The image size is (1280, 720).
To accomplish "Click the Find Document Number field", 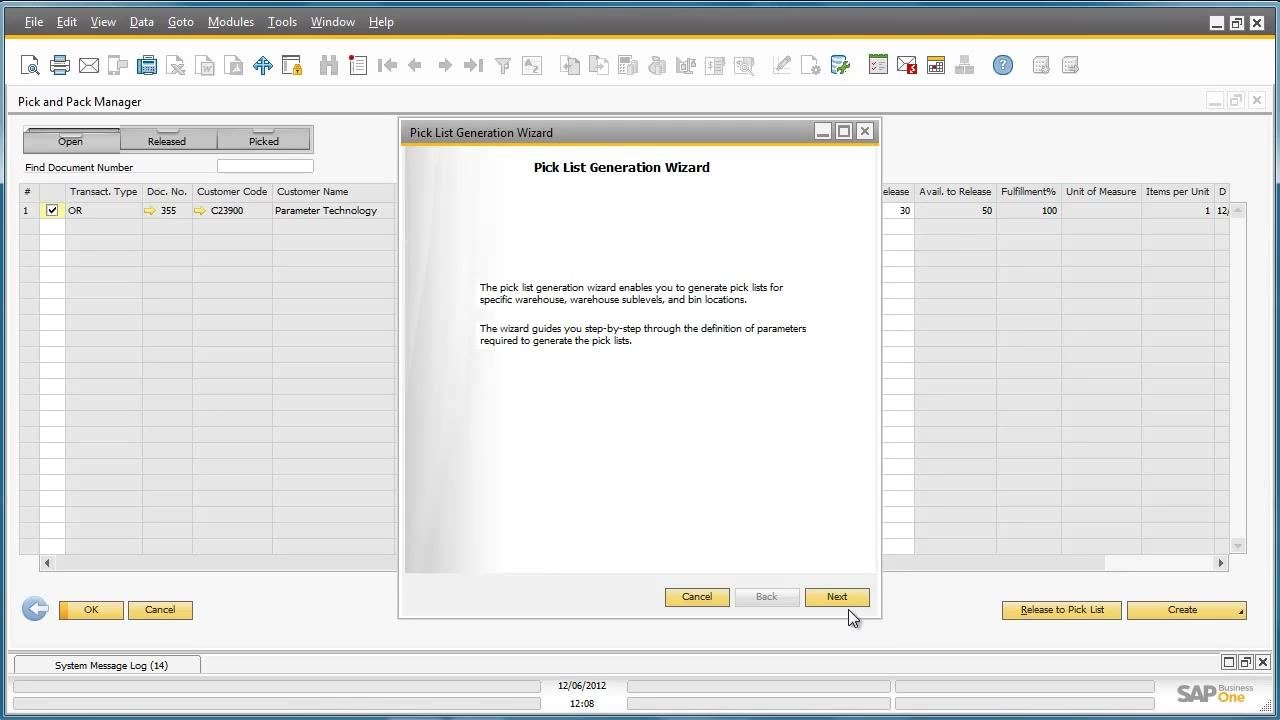I will click(265, 167).
